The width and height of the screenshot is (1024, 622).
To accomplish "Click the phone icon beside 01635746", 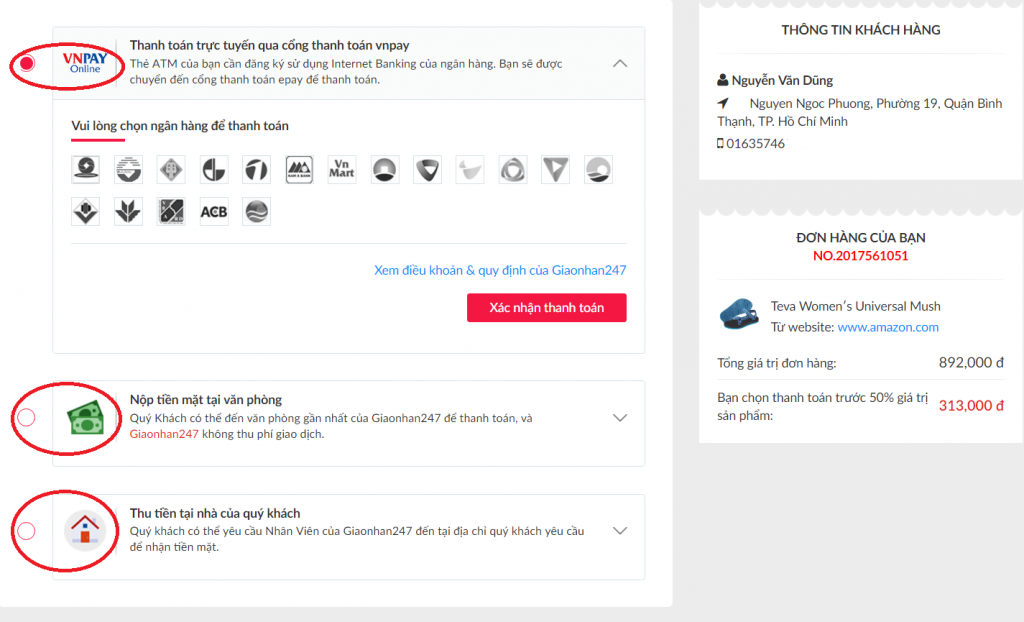I will (720, 143).
